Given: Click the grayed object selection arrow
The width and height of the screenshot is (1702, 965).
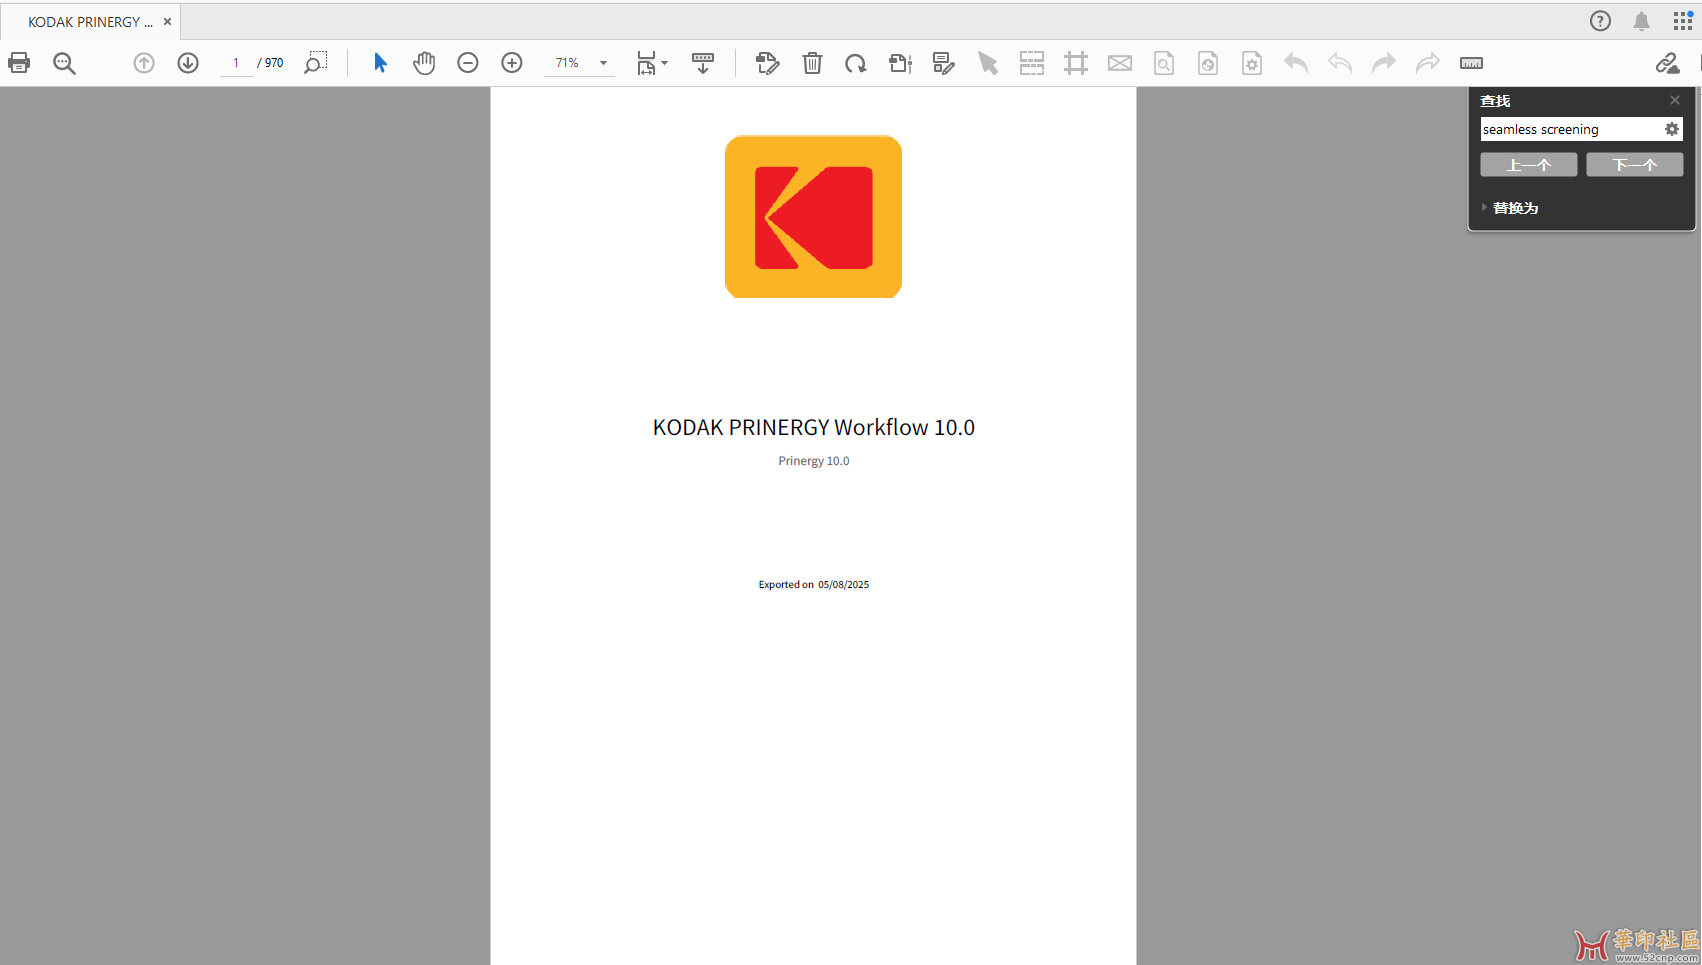Looking at the screenshot, I should pyautogui.click(x=988, y=63).
